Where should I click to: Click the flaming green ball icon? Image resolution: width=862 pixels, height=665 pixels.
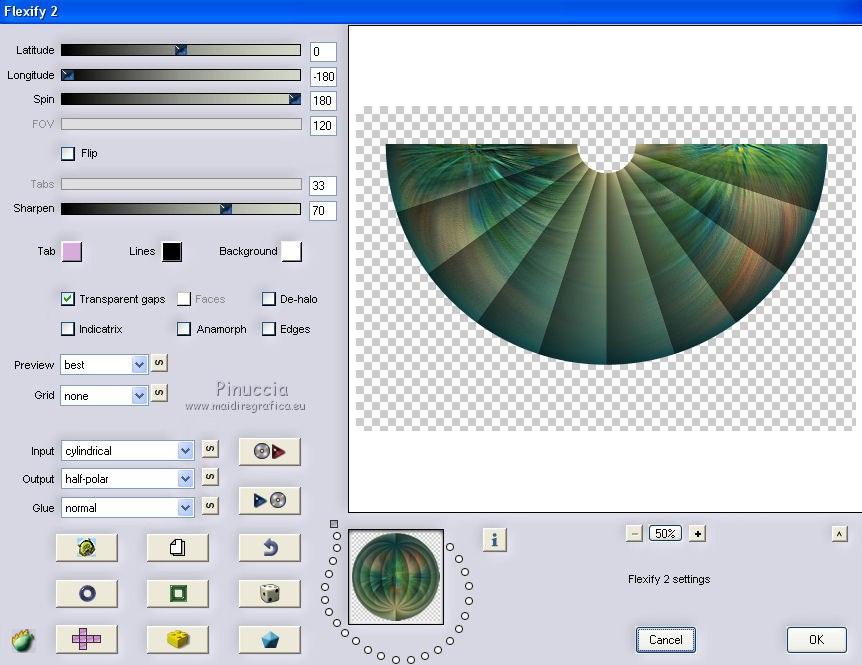(x=23, y=640)
